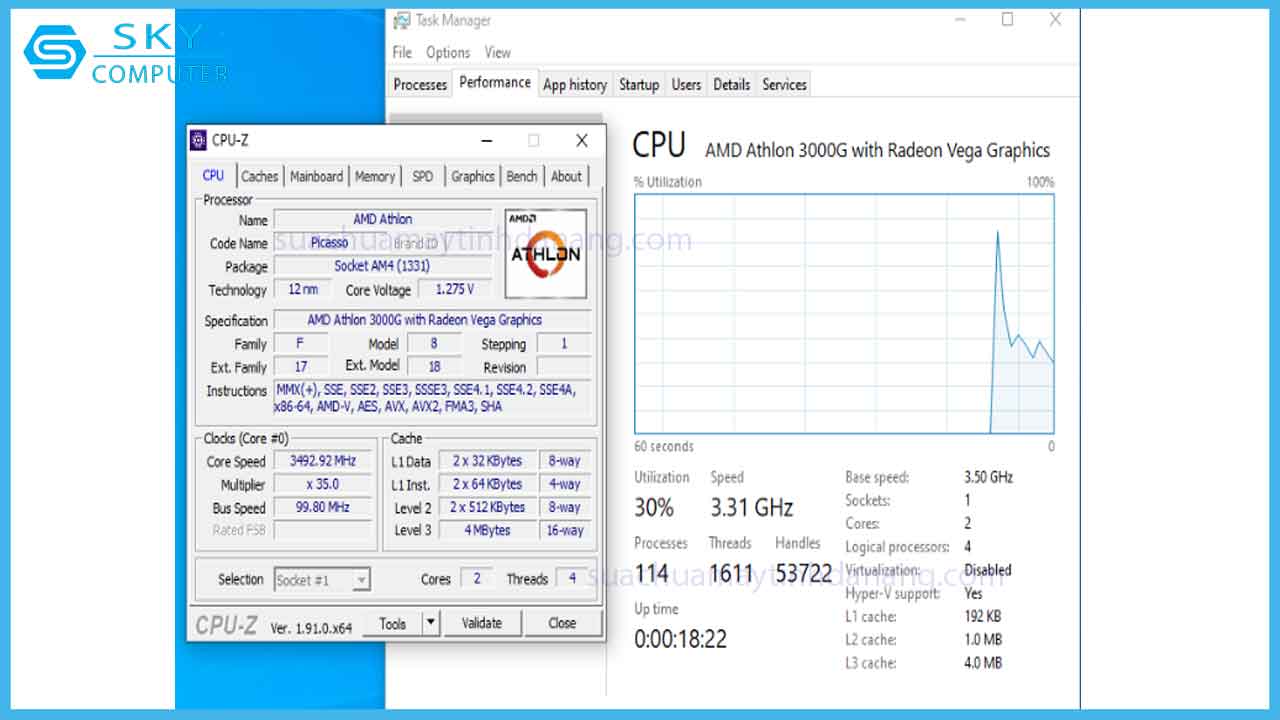Click the Core Voltage value 1.275 V
The width and height of the screenshot is (1280, 720).
click(x=454, y=289)
